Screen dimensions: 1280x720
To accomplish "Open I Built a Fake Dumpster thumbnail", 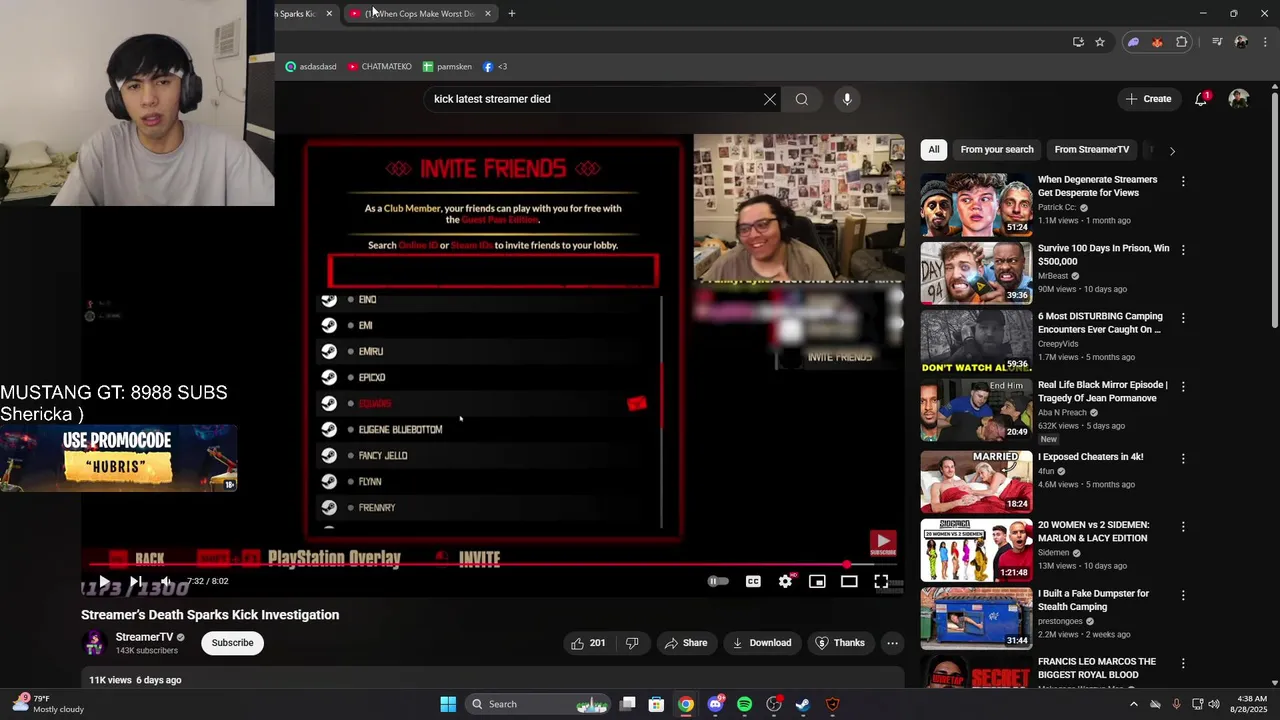I will [976, 619].
